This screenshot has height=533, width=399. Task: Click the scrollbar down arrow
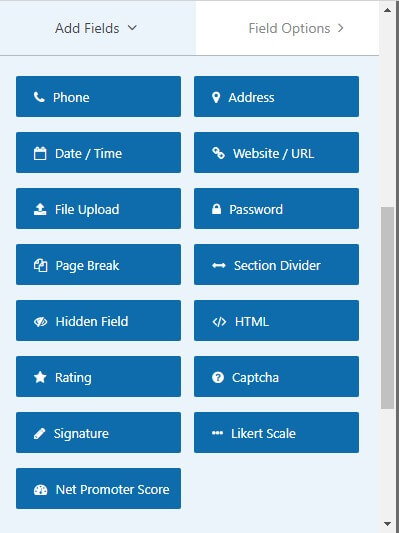tap(387, 523)
